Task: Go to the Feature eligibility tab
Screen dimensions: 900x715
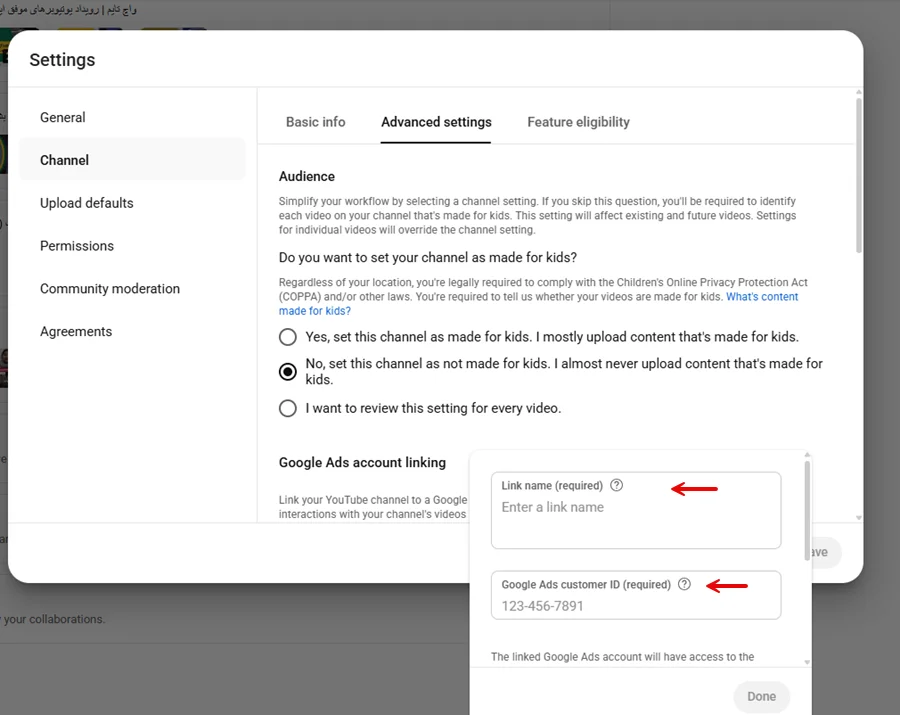Action: coord(578,122)
